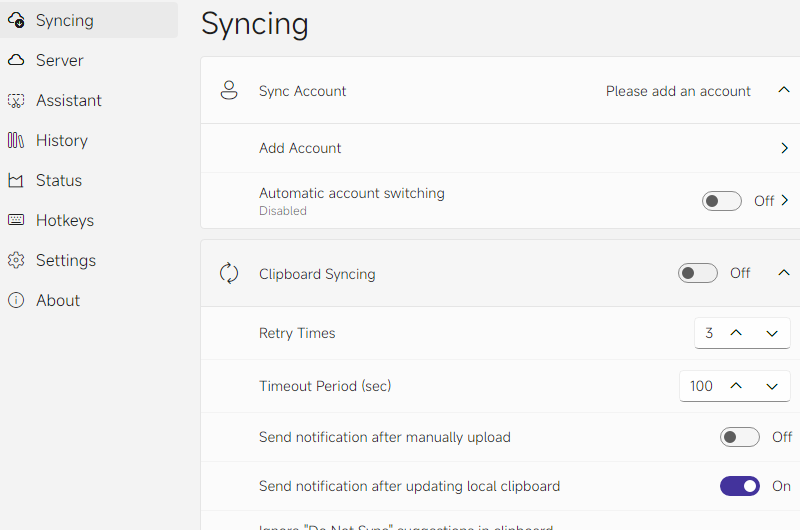The image size is (800, 530).
Task: Go to the Assistant section
Action: pos(89,100)
